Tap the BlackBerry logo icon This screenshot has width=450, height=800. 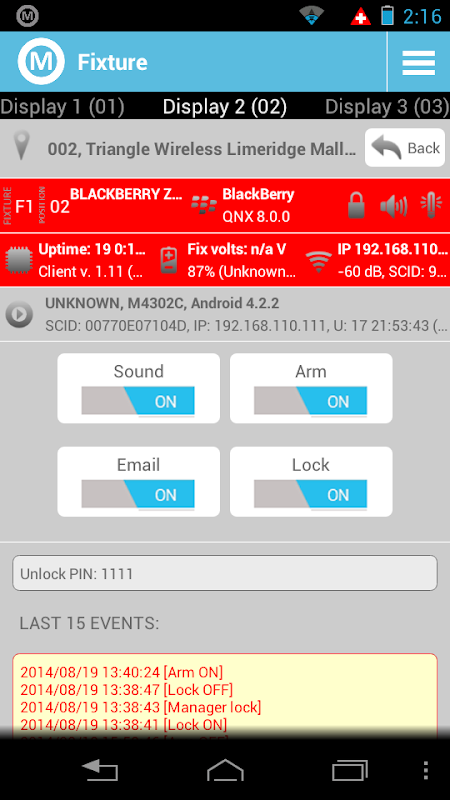204,205
